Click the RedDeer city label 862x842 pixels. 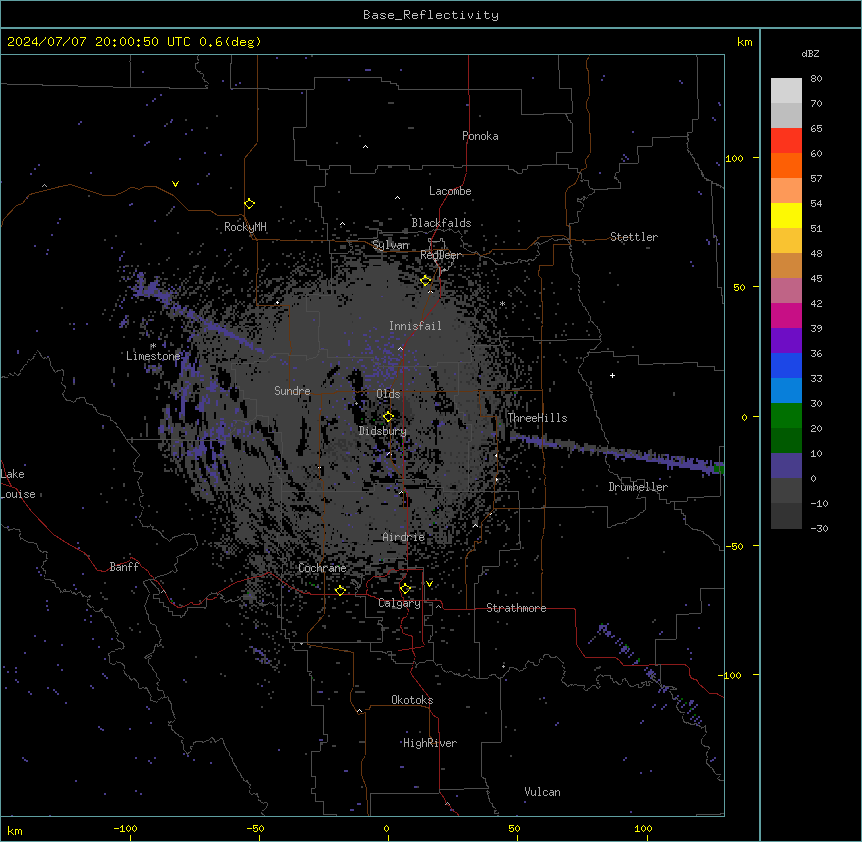click(x=440, y=255)
